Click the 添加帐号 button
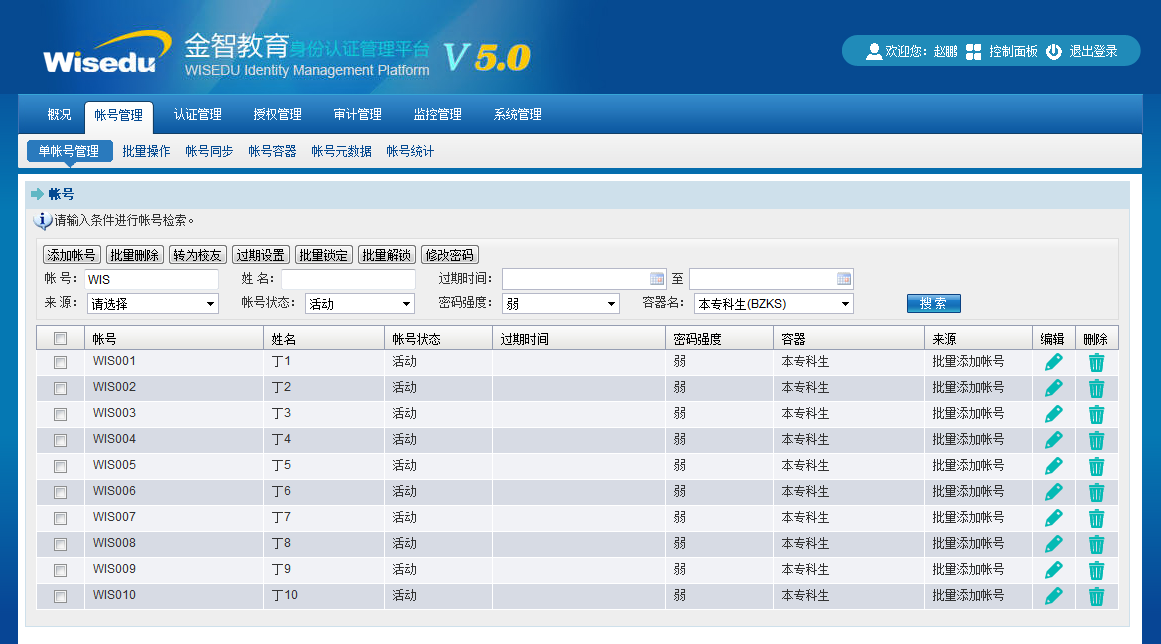 point(72,255)
